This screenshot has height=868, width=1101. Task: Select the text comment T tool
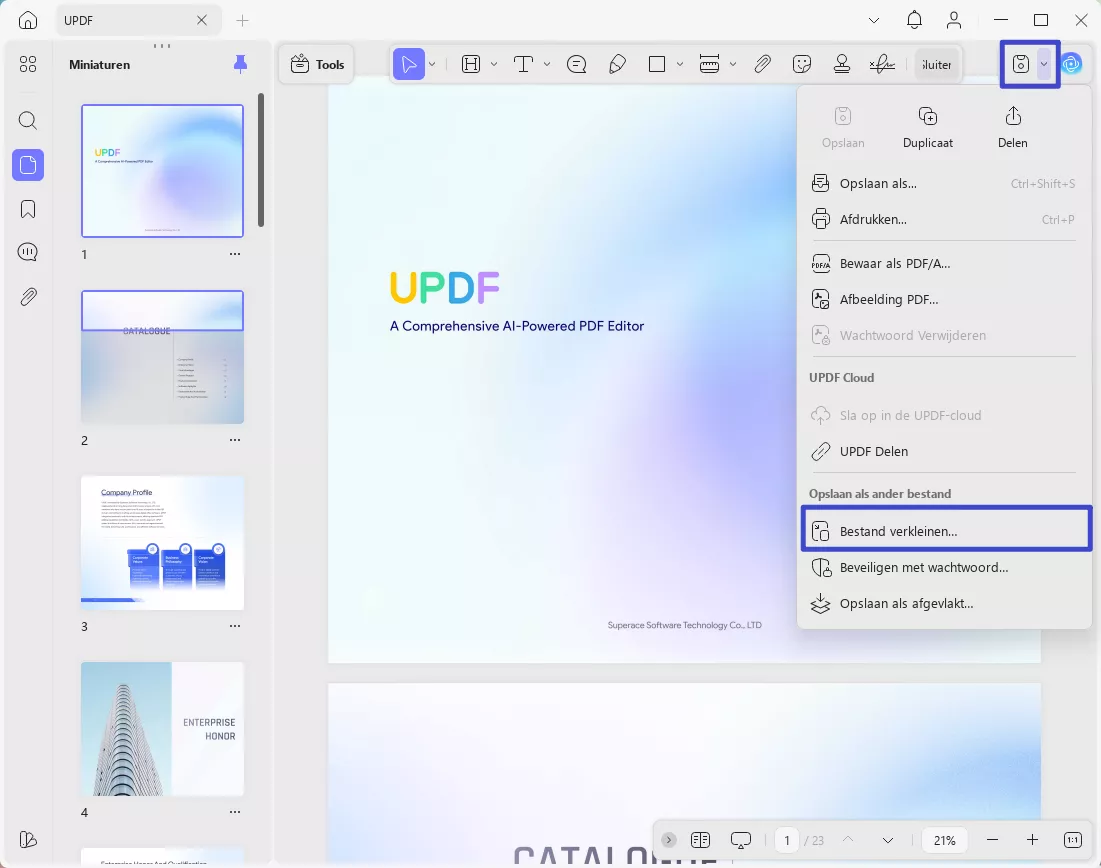[524, 65]
